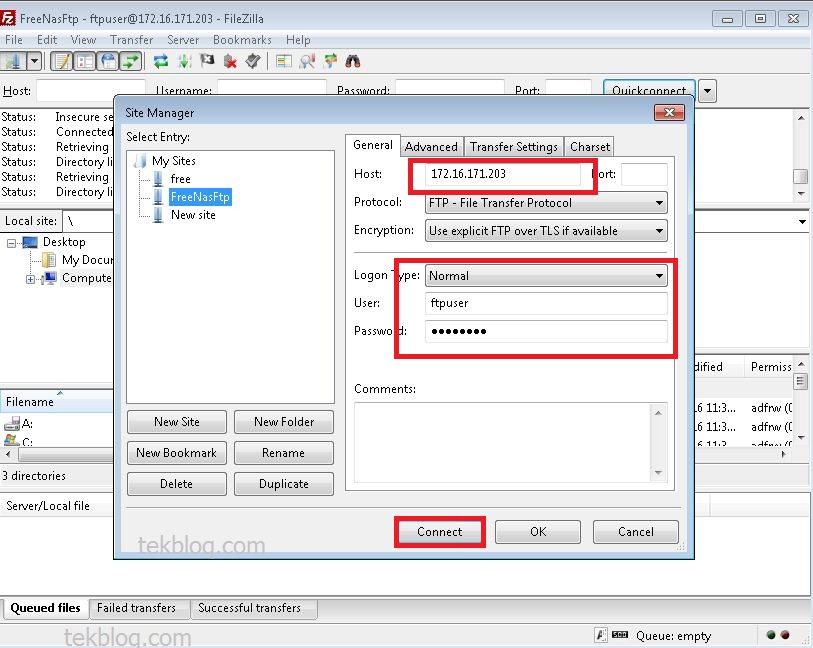Click the Disconnect from server icon
This screenshot has width=813, height=648.
click(x=230, y=61)
